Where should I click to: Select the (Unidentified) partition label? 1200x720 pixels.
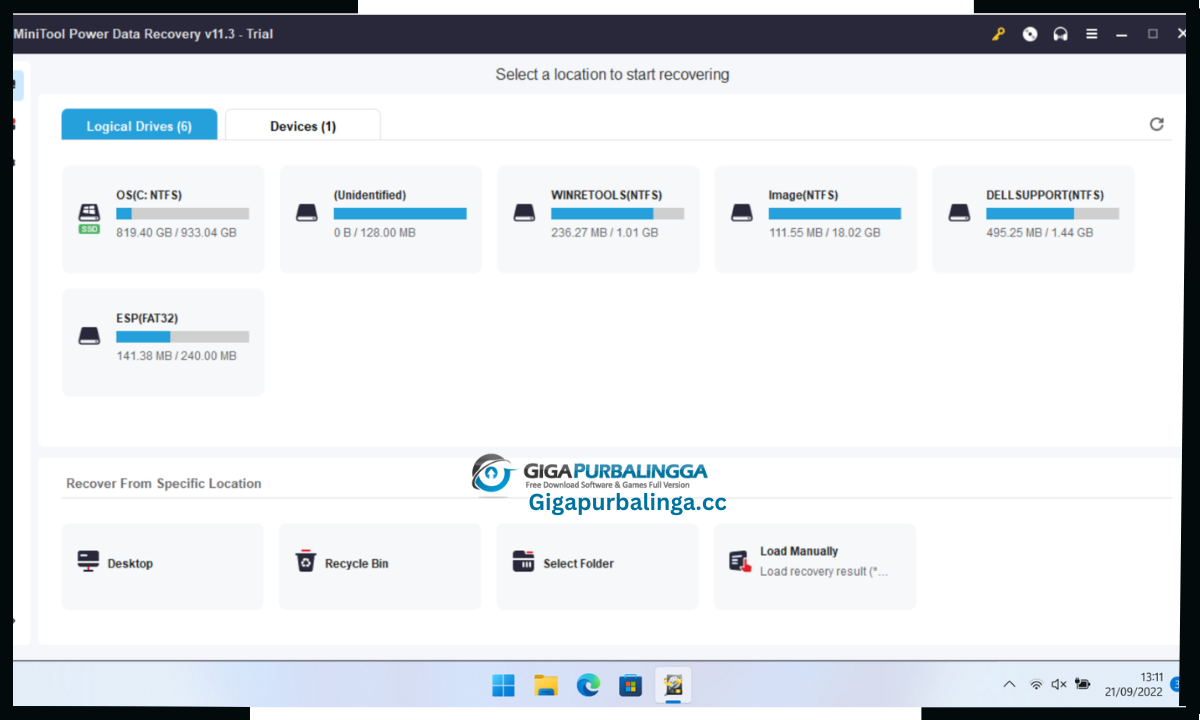(x=370, y=195)
